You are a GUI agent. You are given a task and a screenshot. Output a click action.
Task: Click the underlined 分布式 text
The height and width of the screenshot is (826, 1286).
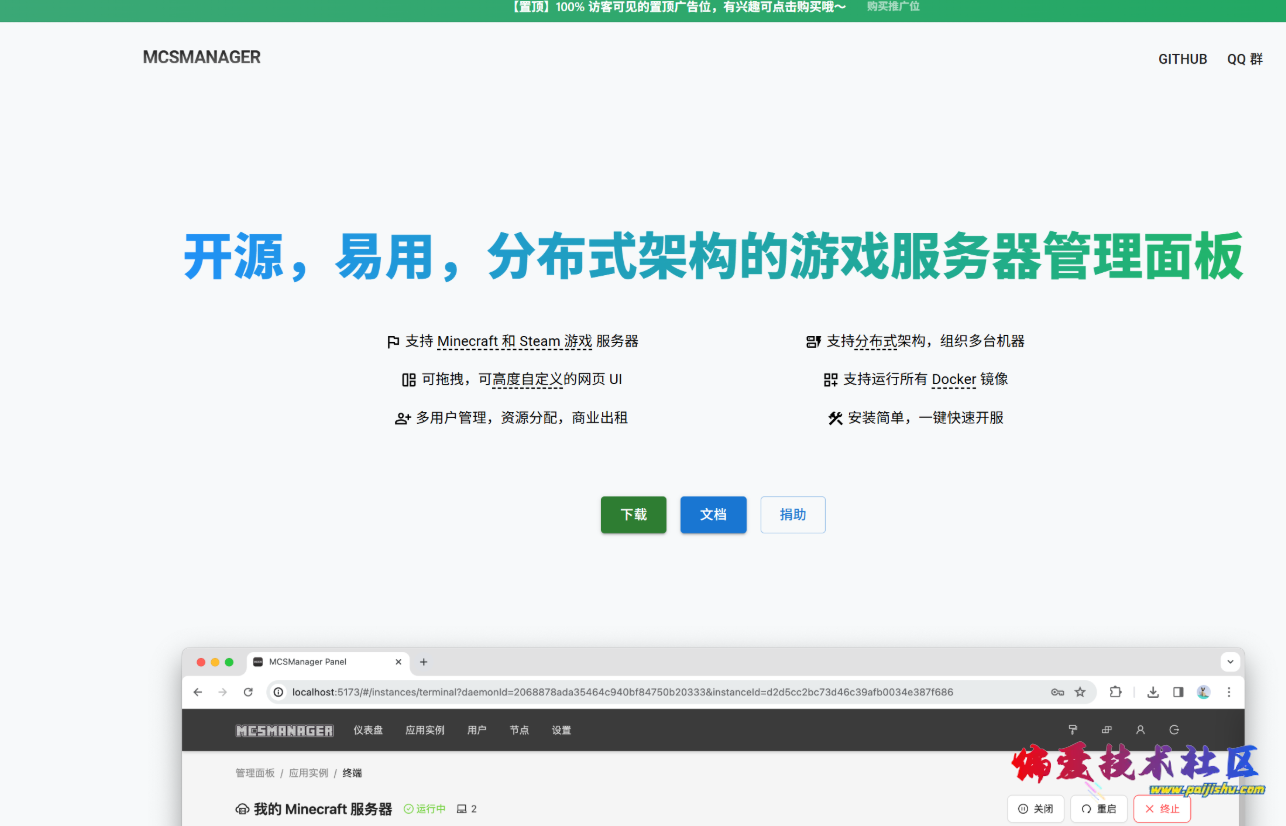pos(876,341)
